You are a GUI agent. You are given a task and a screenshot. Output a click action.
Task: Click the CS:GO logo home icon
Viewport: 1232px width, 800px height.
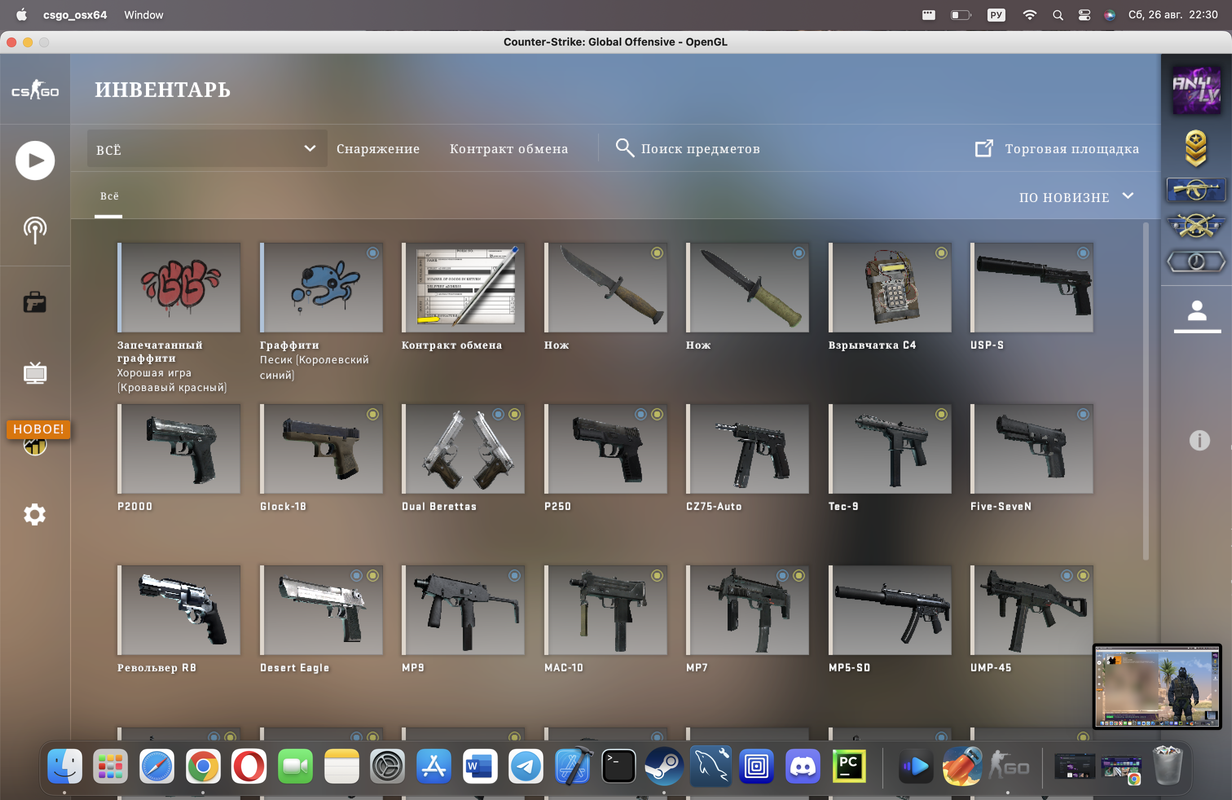[35, 91]
